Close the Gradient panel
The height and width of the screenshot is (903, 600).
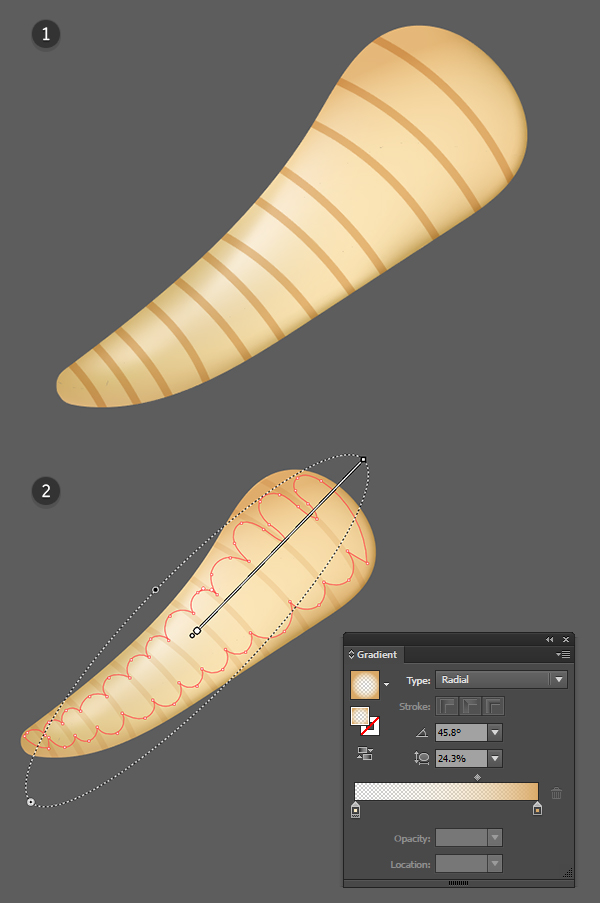pos(566,639)
